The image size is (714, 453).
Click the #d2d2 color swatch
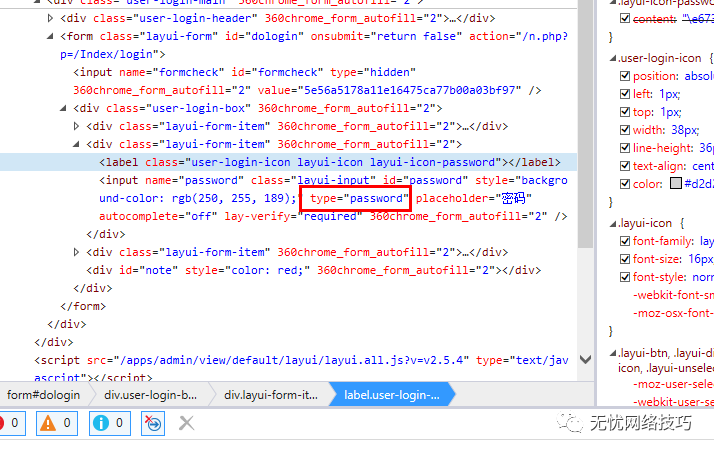pos(676,183)
